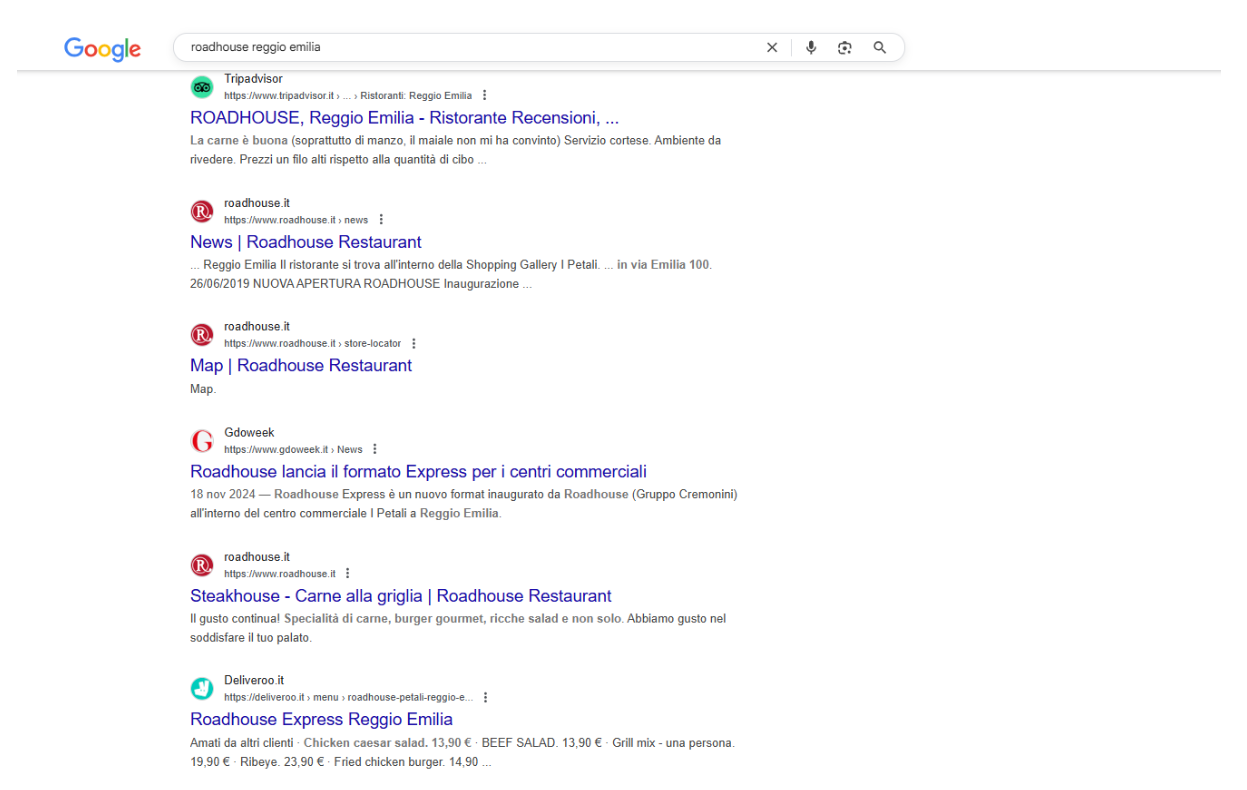
Task: Click the Gdoweek favicon
Action: [202, 440]
